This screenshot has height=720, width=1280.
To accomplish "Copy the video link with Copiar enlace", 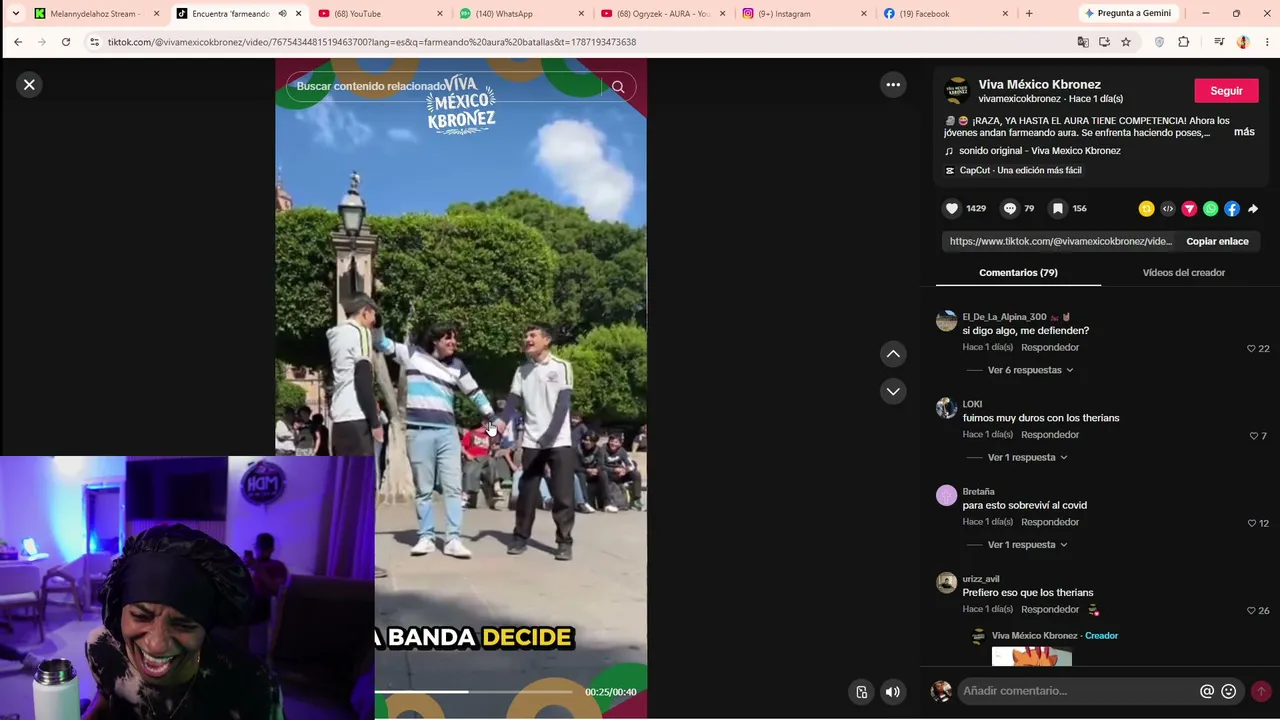I will click(x=1217, y=241).
